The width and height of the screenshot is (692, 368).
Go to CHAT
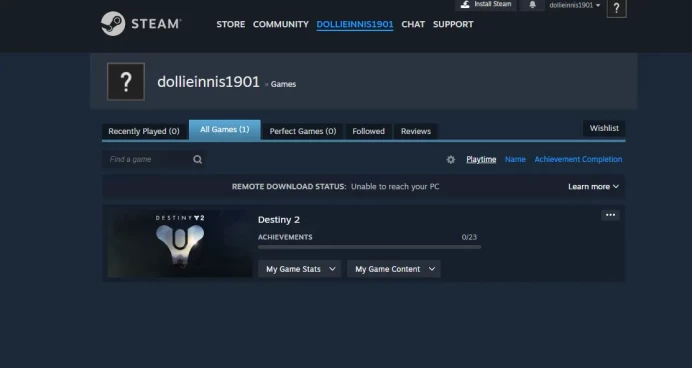[x=413, y=24]
